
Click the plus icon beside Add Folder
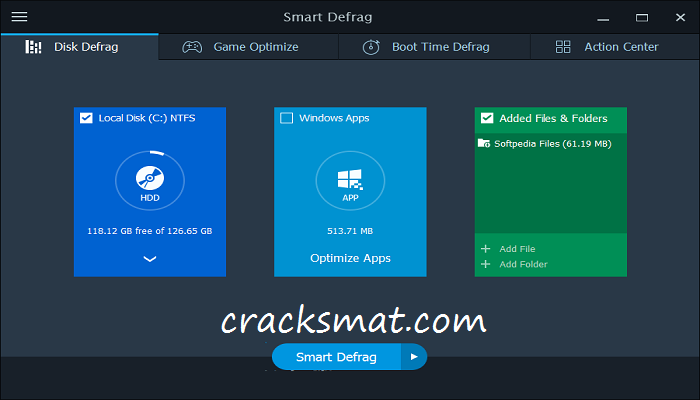tap(486, 264)
